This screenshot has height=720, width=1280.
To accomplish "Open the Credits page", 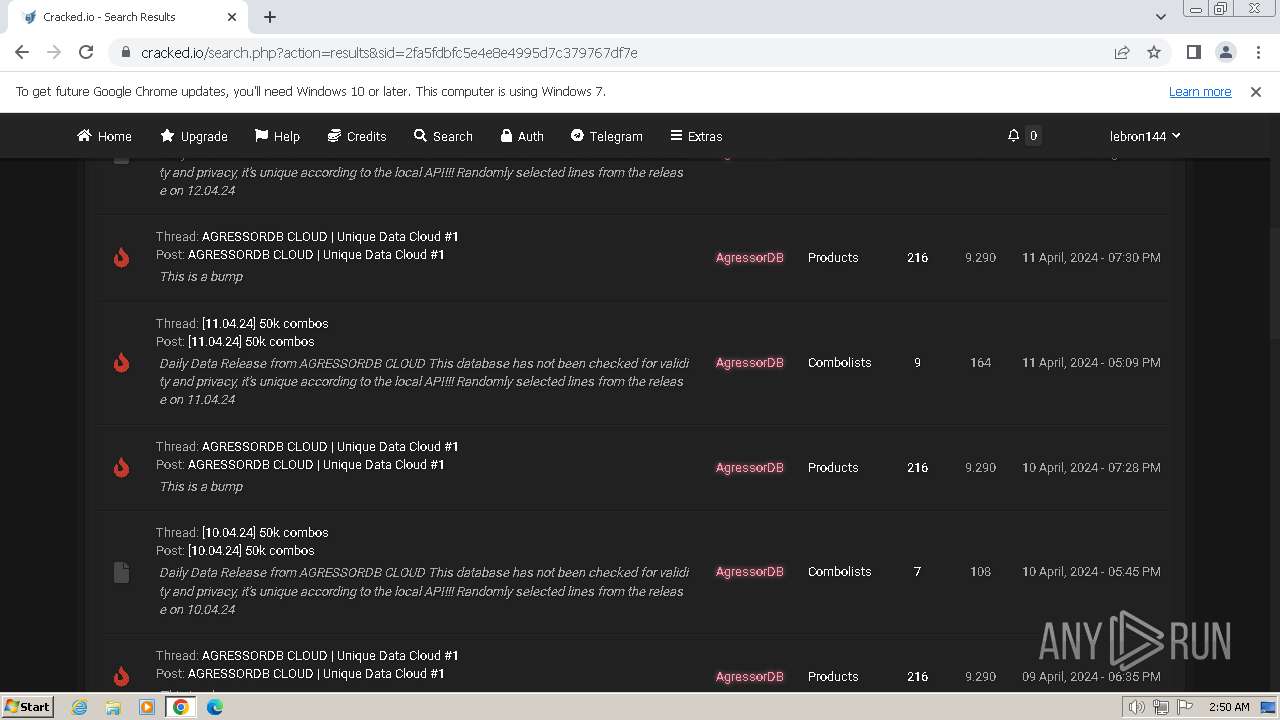I will [x=357, y=136].
